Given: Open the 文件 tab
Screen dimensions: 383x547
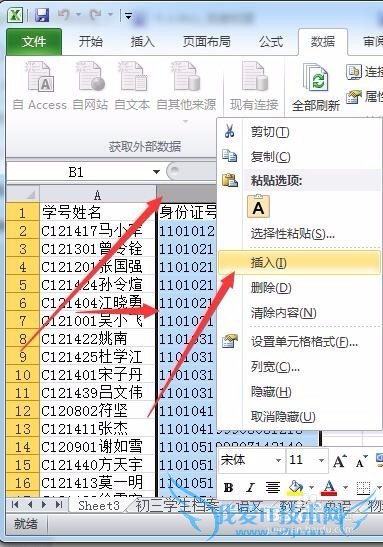Looking at the screenshot, I should click(x=34, y=42).
